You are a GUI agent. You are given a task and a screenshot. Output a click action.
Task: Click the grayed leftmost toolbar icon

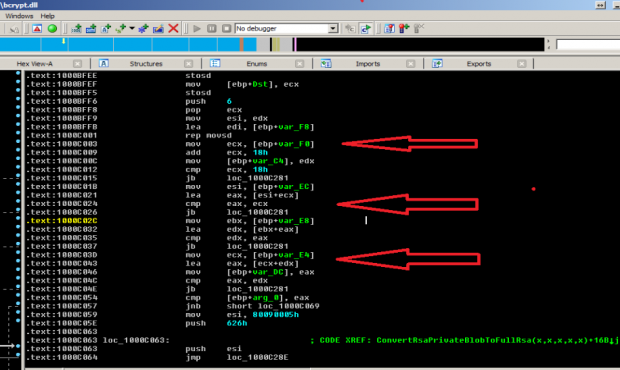pyautogui.click(x=14, y=29)
